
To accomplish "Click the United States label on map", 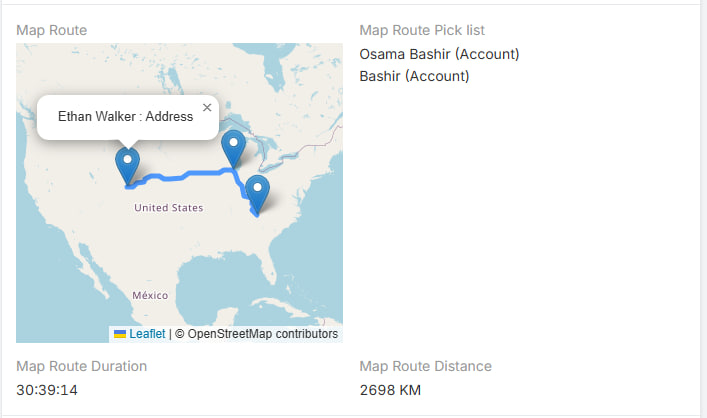I will pyautogui.click(x=168, y=208).
